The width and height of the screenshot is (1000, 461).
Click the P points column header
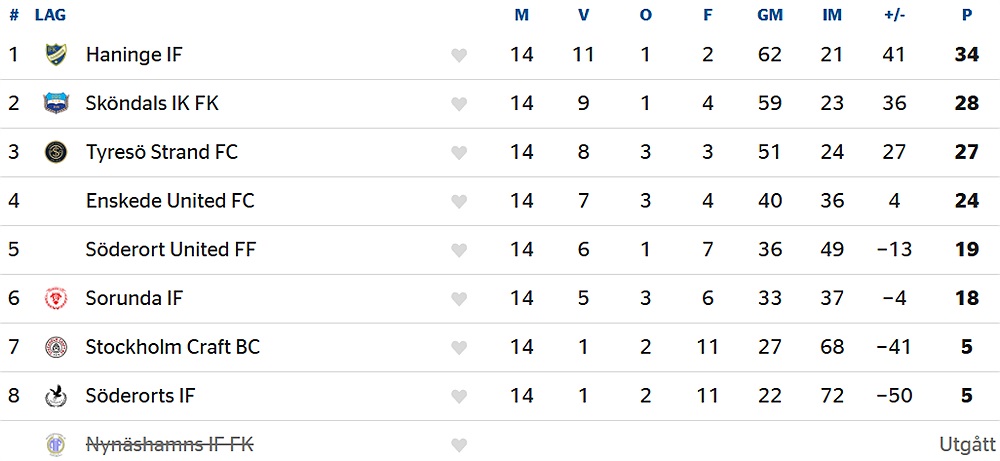pyautogui.click(x=967, y=15)
